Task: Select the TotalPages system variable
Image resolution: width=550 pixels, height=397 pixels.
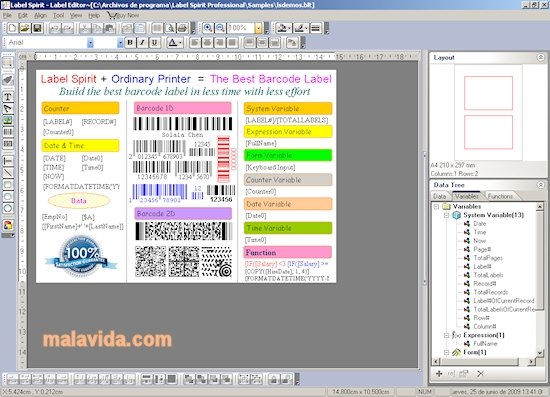Action: [488, 258]
